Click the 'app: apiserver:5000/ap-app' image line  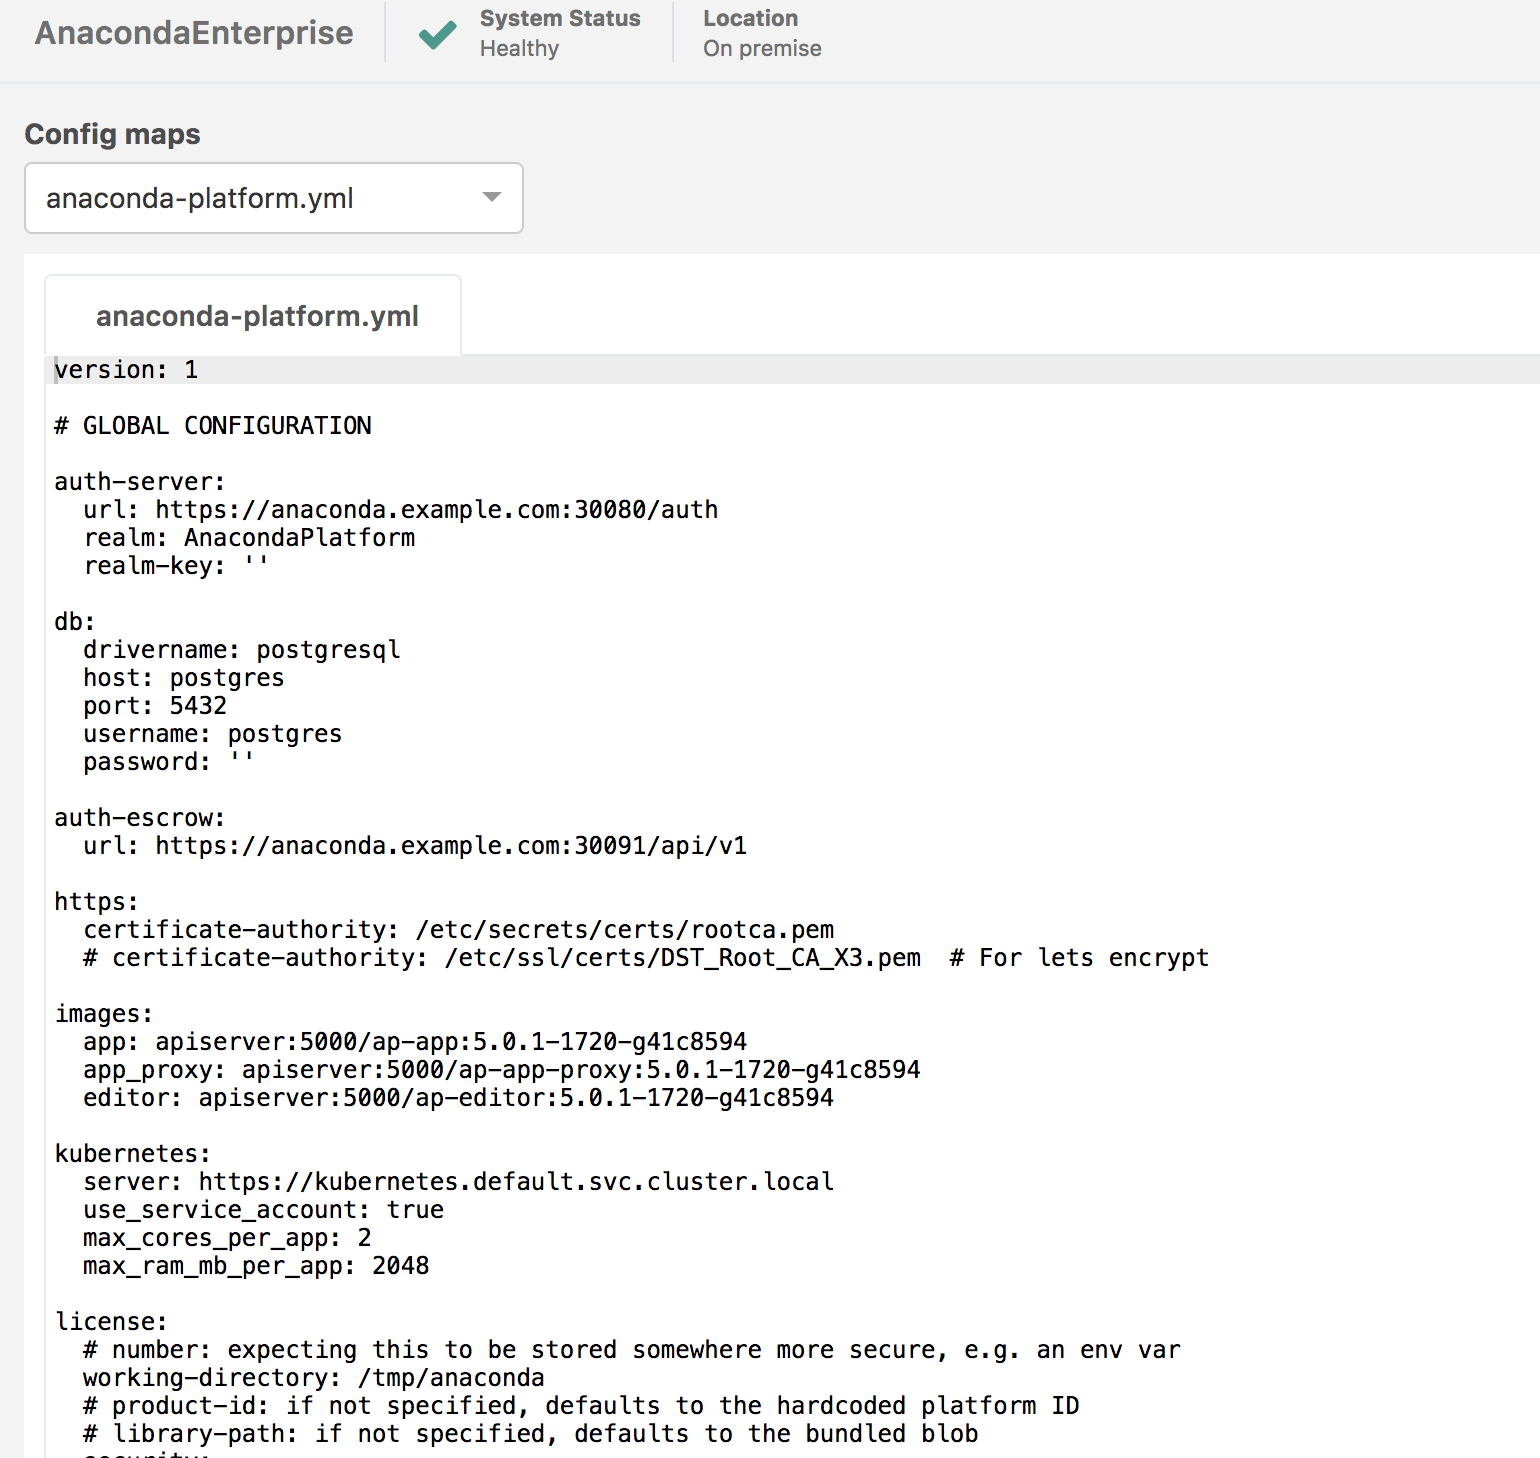coord(415,1042)
